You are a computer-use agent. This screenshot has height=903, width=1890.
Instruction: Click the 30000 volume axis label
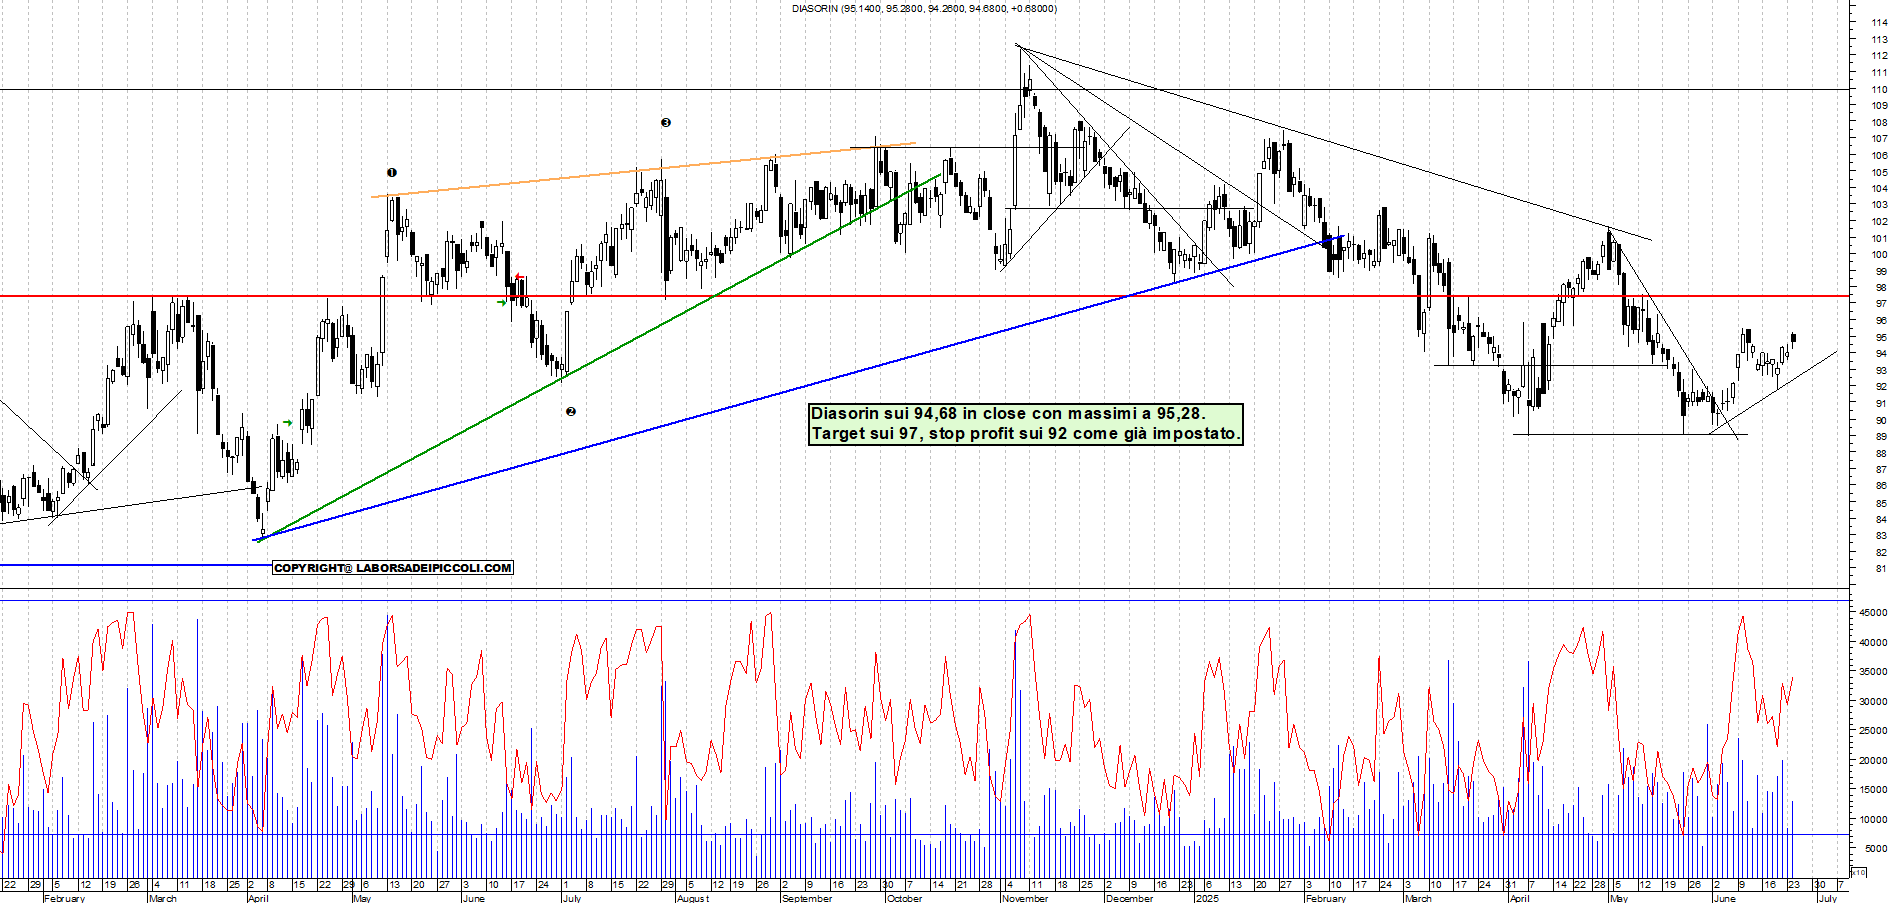(1873, 702)
